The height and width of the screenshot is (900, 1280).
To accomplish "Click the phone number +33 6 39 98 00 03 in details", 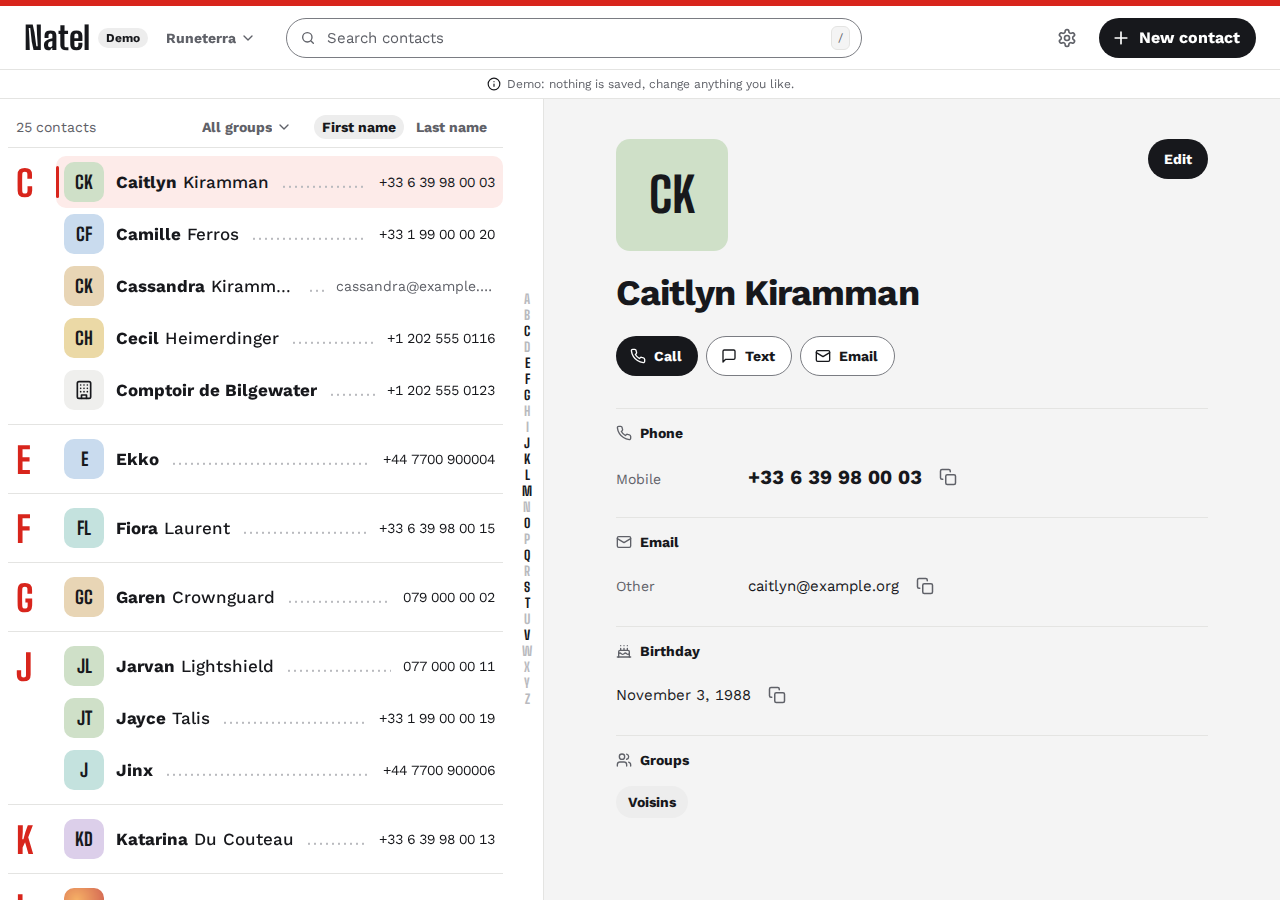I will pyautogui.click(x=835, y=478).
